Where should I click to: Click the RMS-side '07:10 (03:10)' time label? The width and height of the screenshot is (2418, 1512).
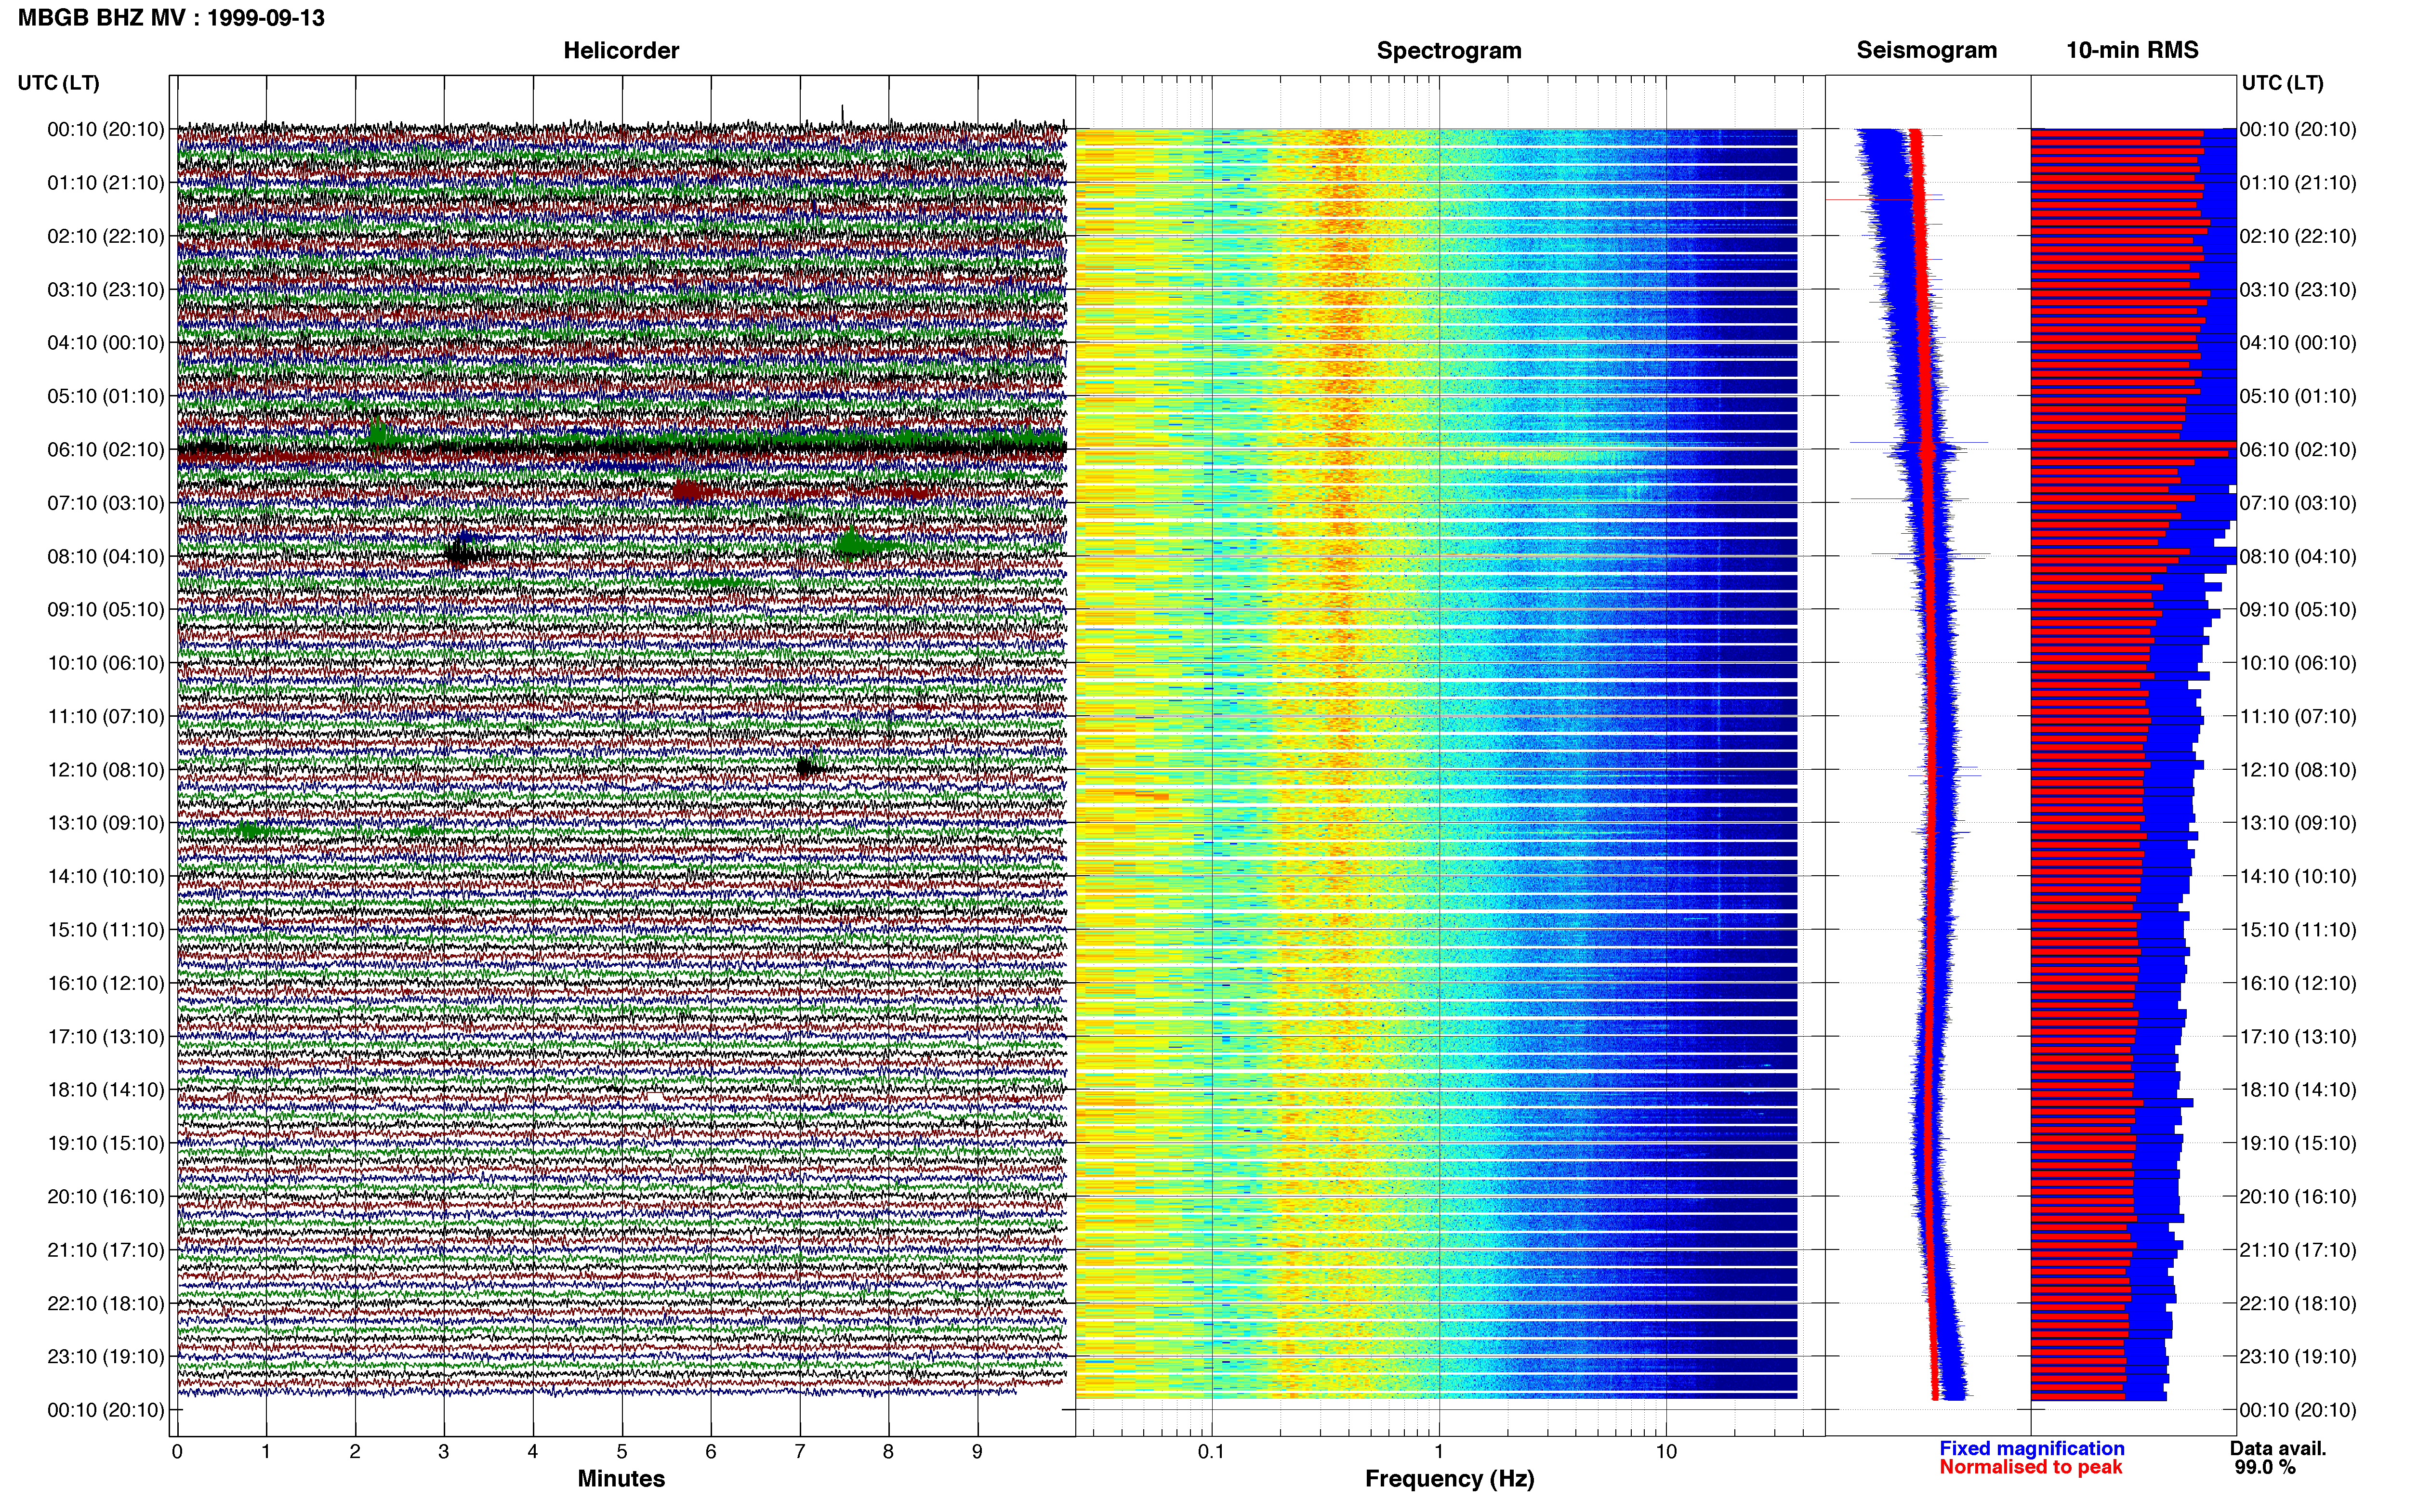(x=2298, y=503)
